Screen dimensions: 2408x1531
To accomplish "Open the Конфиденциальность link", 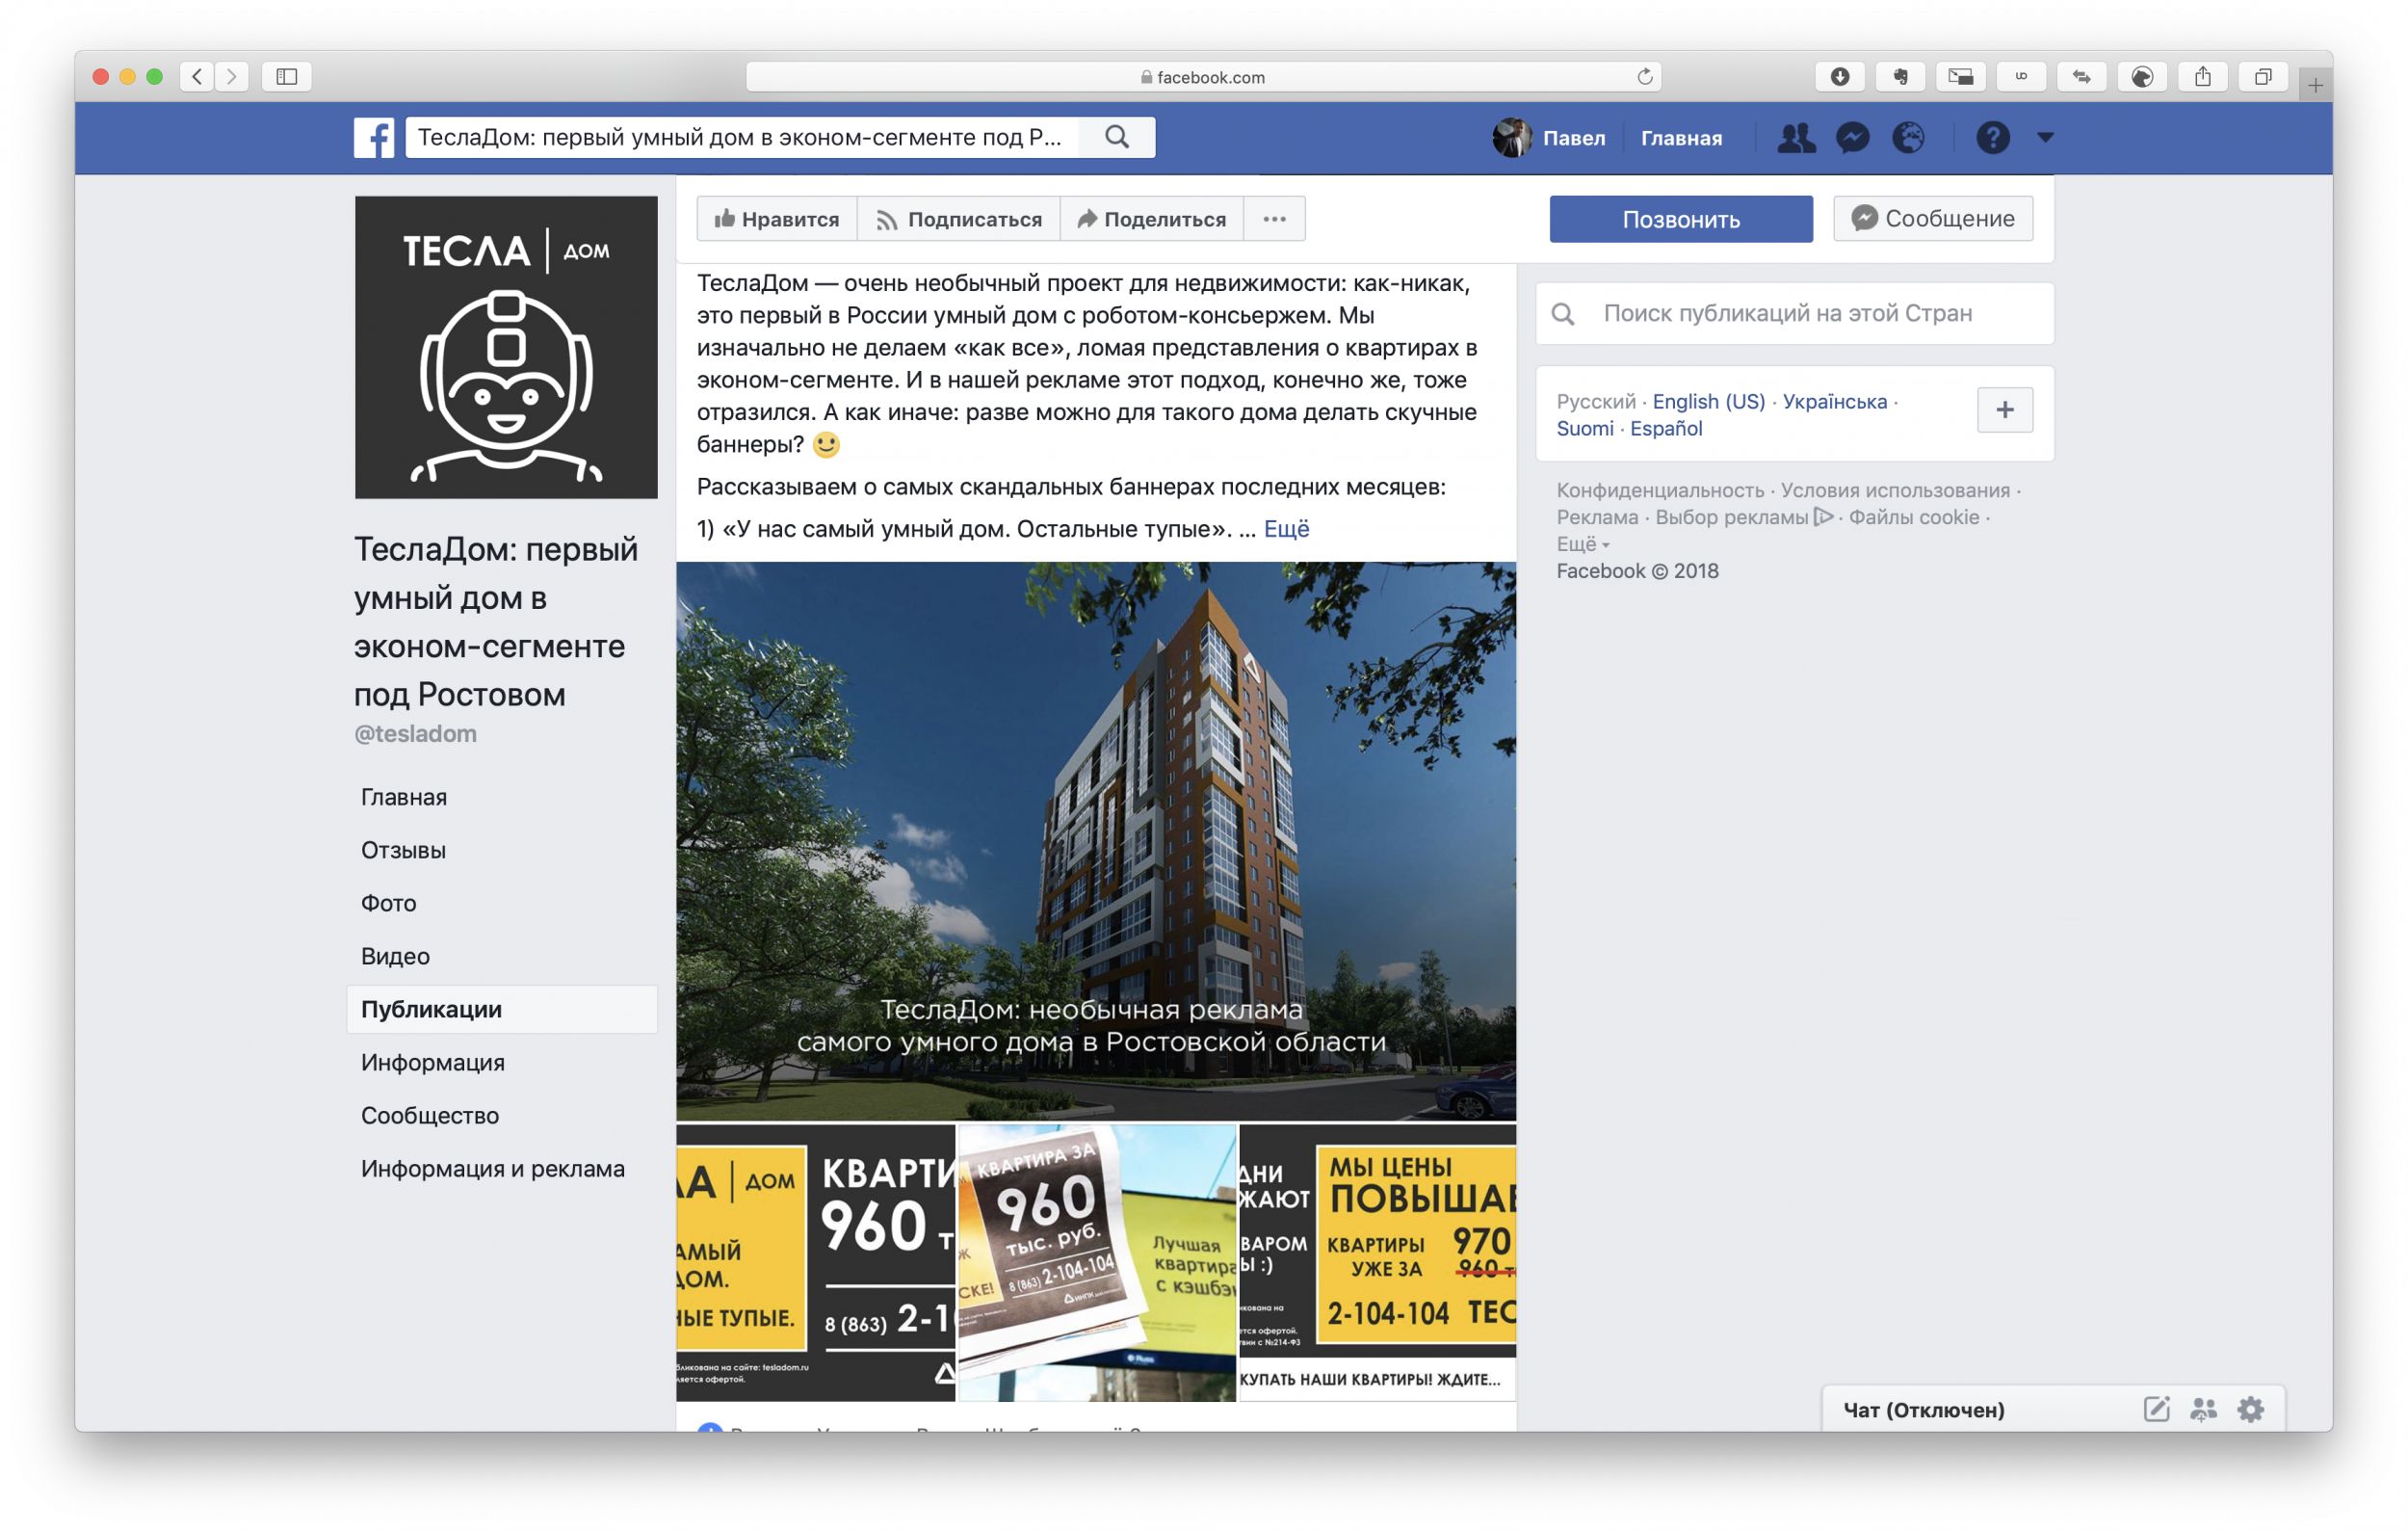I will pos(1660,490).
